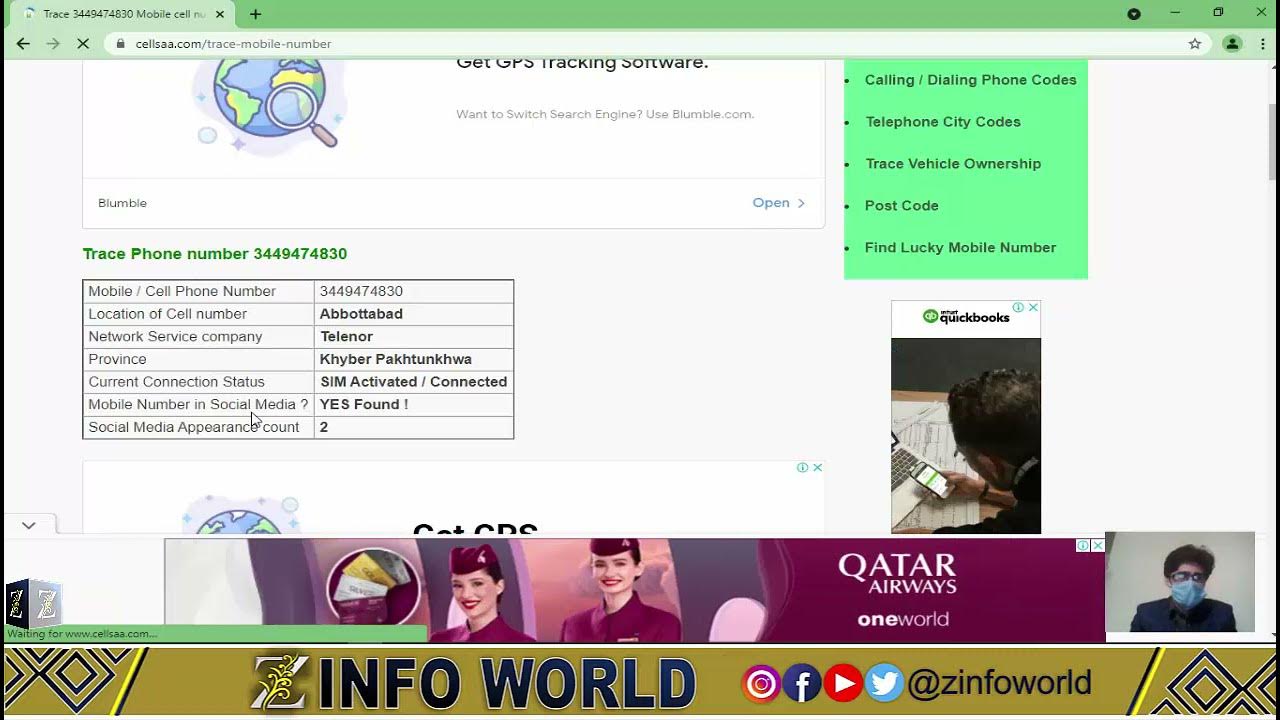Click 'Network Service company' label
Image resolution: width=1280 pixels, height=720 pixels.
(x=175, y=337)
